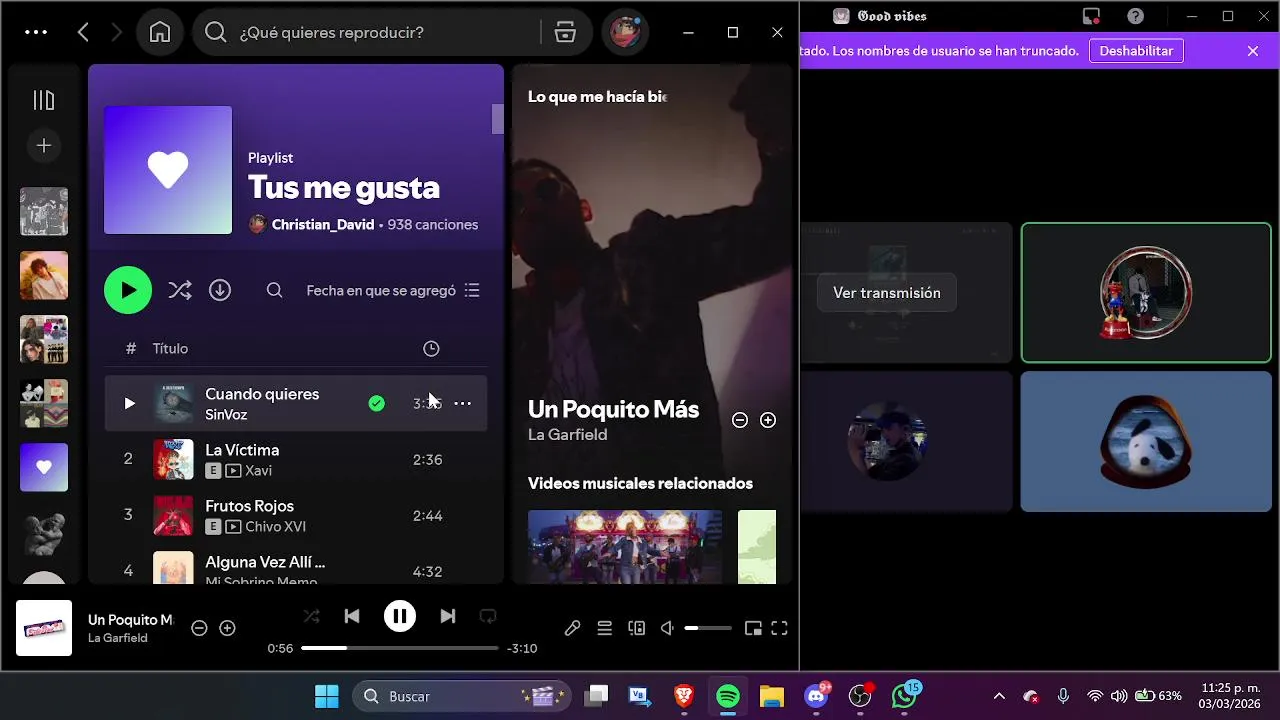Select the 'La Víctima' track title
1280x720 pixels.
click(x=242, y=450)
